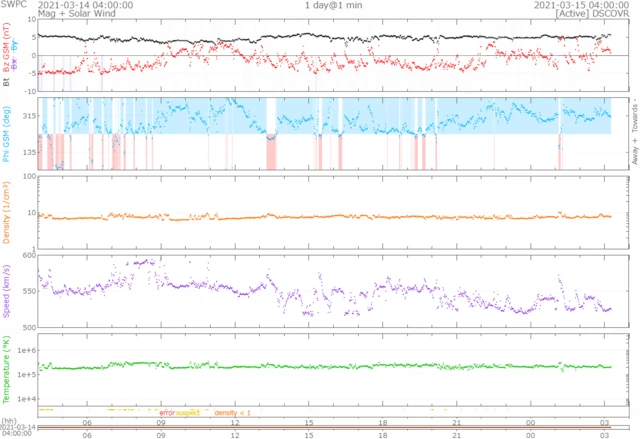Click the Density (1/cm³) axis label
The width and height of the screenshot is (640, 439).
click(x=7, y=212)
